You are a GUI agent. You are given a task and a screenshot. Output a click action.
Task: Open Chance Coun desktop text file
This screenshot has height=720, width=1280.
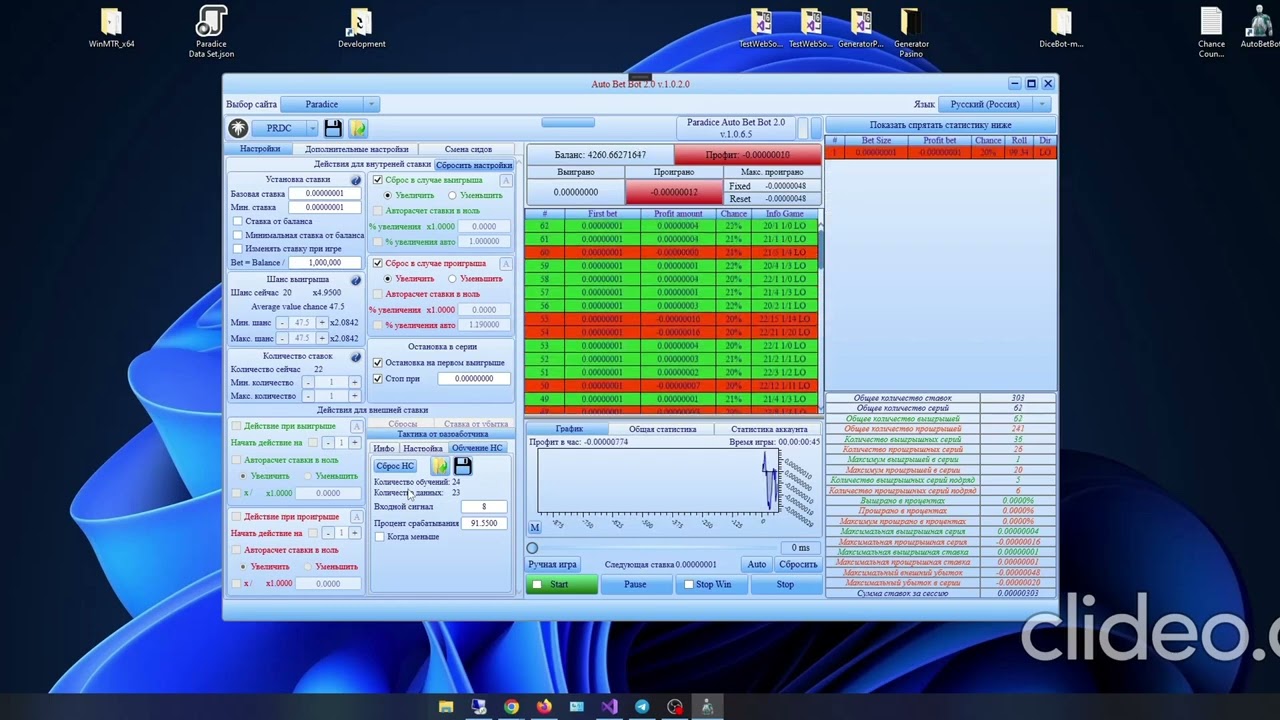[x=1211, y=32]
